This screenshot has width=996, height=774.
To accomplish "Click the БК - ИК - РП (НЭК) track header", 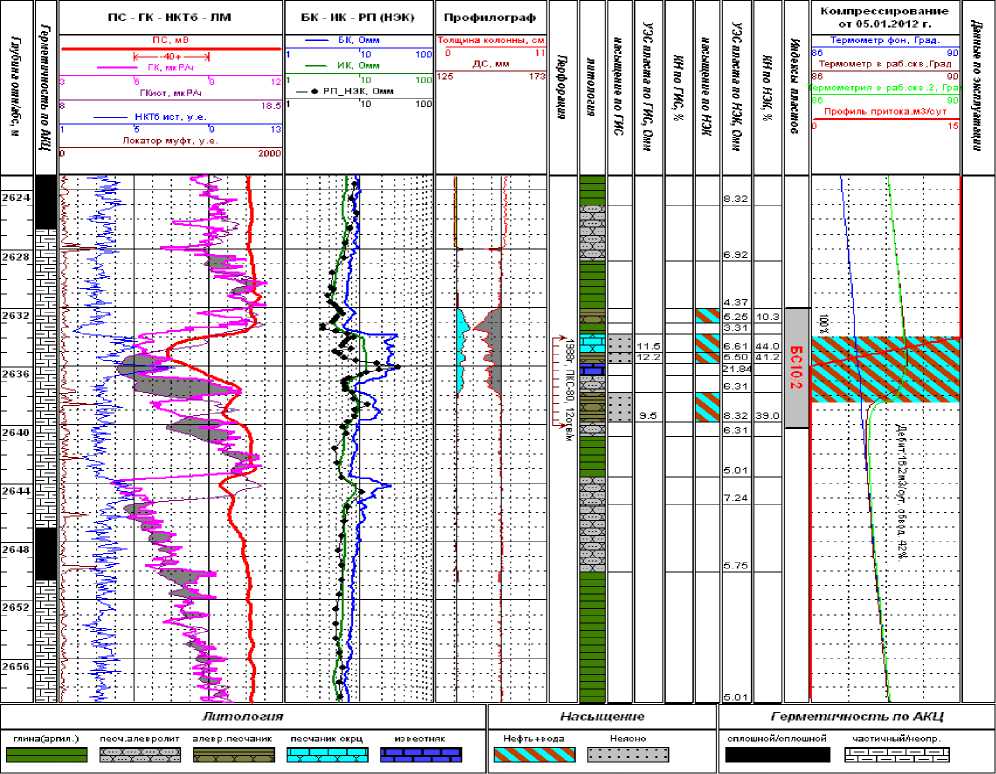I will (x=359, y=18).
